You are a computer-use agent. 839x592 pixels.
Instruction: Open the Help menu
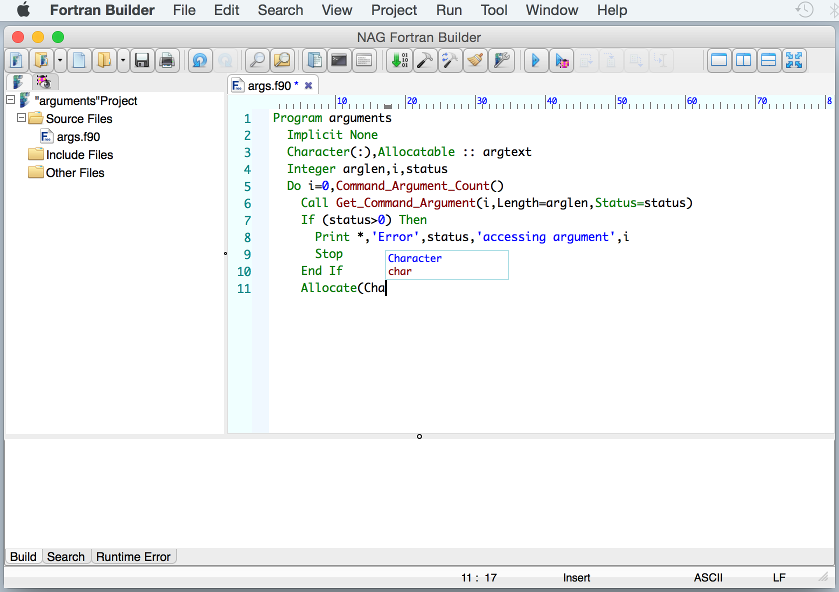[612, 10]
